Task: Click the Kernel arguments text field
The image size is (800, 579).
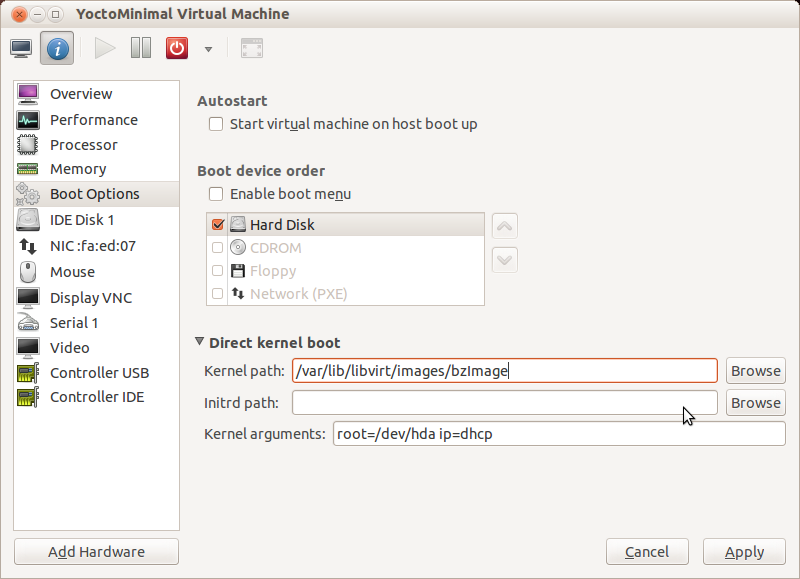Action: coord(558,434)
